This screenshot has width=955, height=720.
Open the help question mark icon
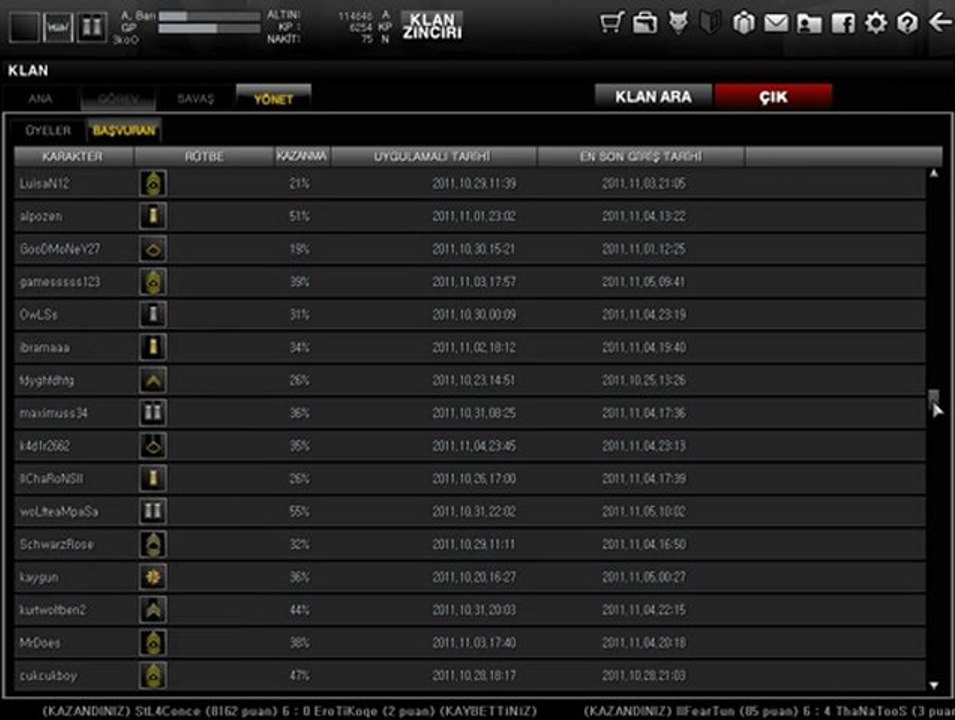click(907, 24)
